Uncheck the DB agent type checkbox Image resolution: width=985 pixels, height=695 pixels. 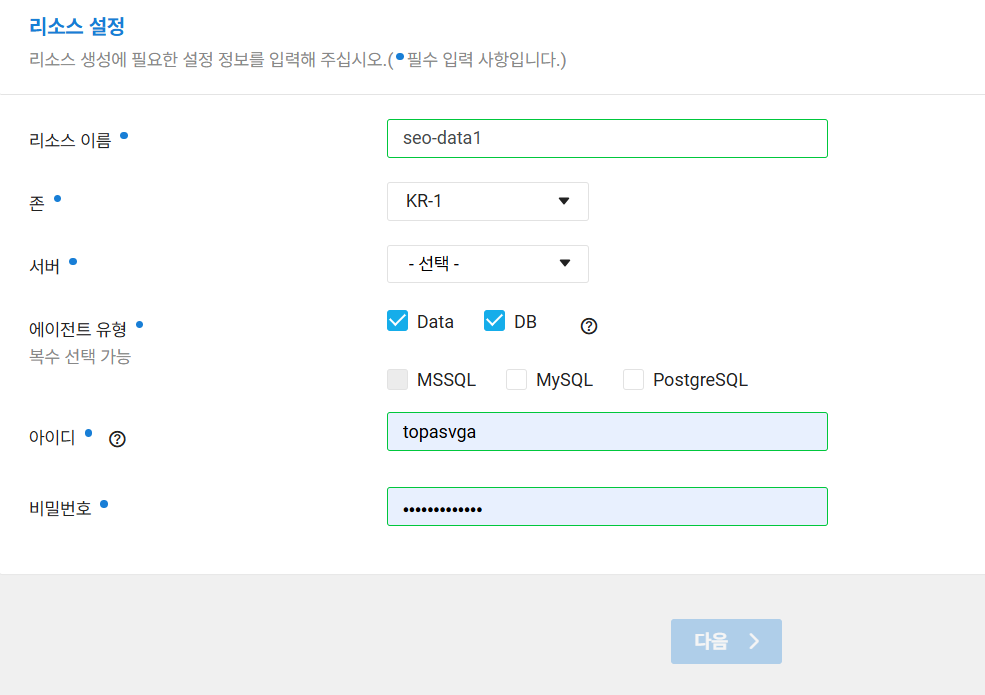(494, 321)
